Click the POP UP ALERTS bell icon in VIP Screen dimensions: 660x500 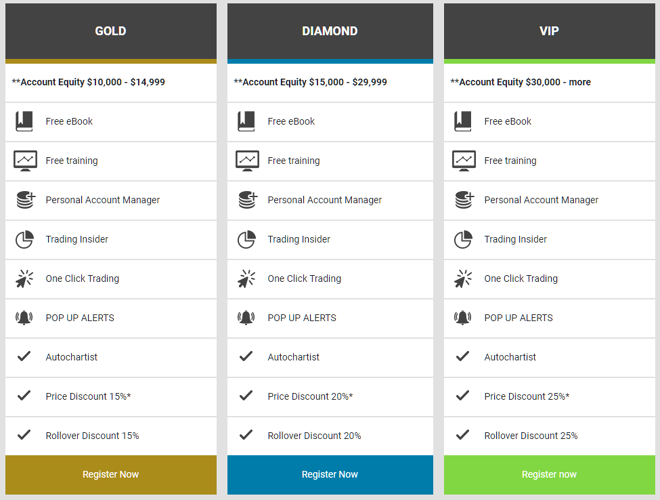(x=463, y=318)
